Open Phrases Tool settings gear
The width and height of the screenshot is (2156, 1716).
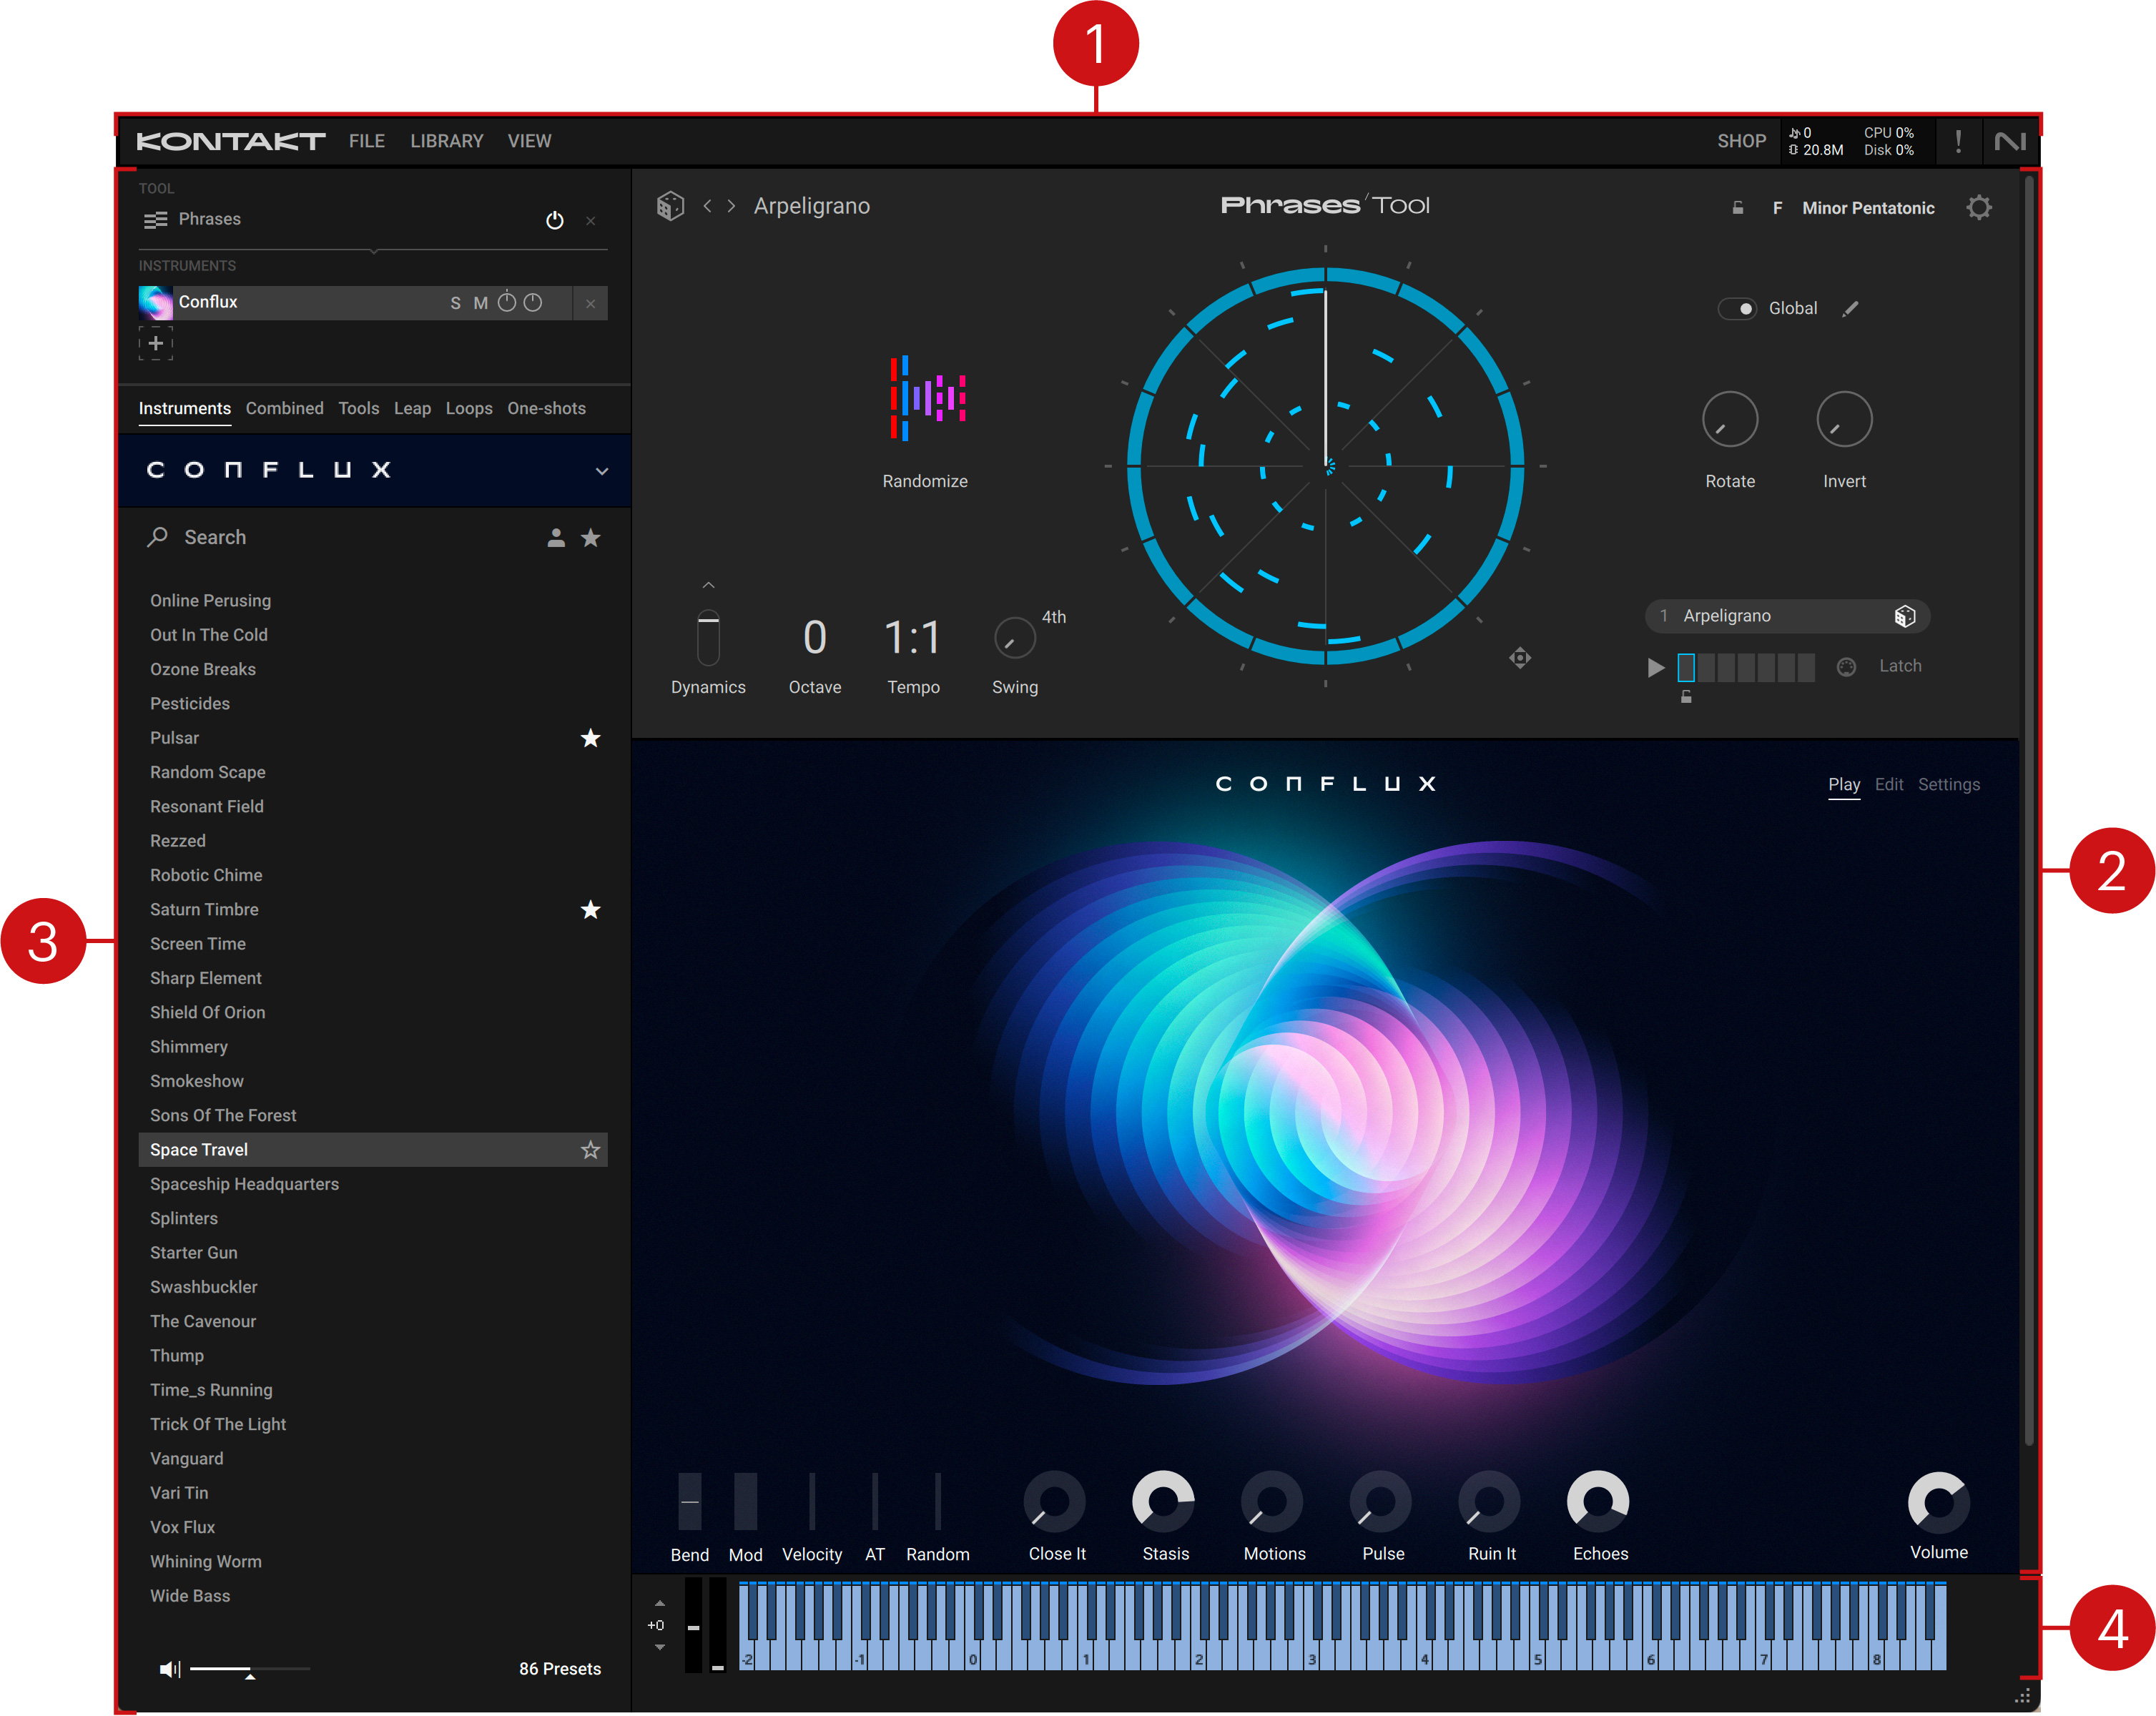click(1978, 208)
